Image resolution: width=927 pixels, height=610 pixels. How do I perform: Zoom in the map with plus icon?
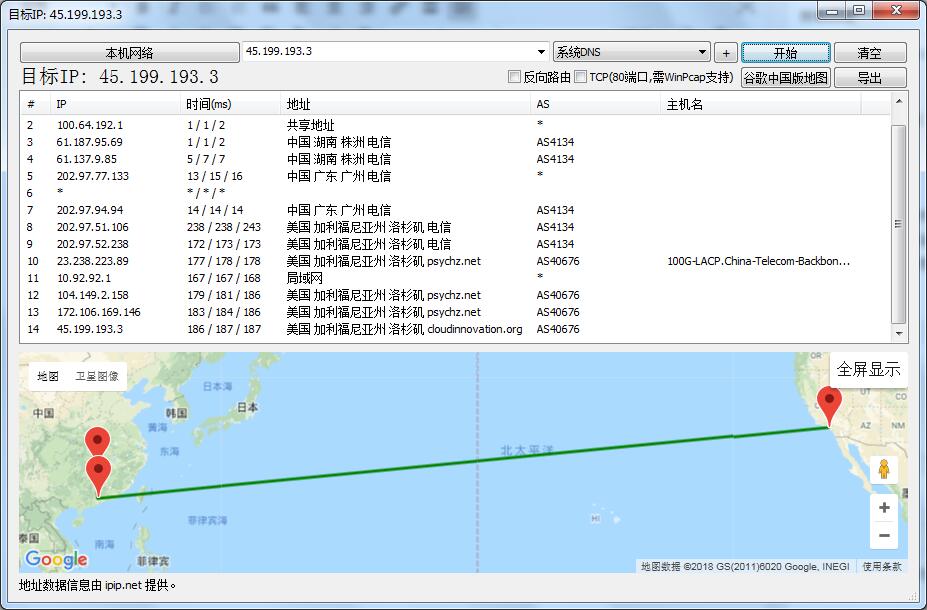(883, 507)
